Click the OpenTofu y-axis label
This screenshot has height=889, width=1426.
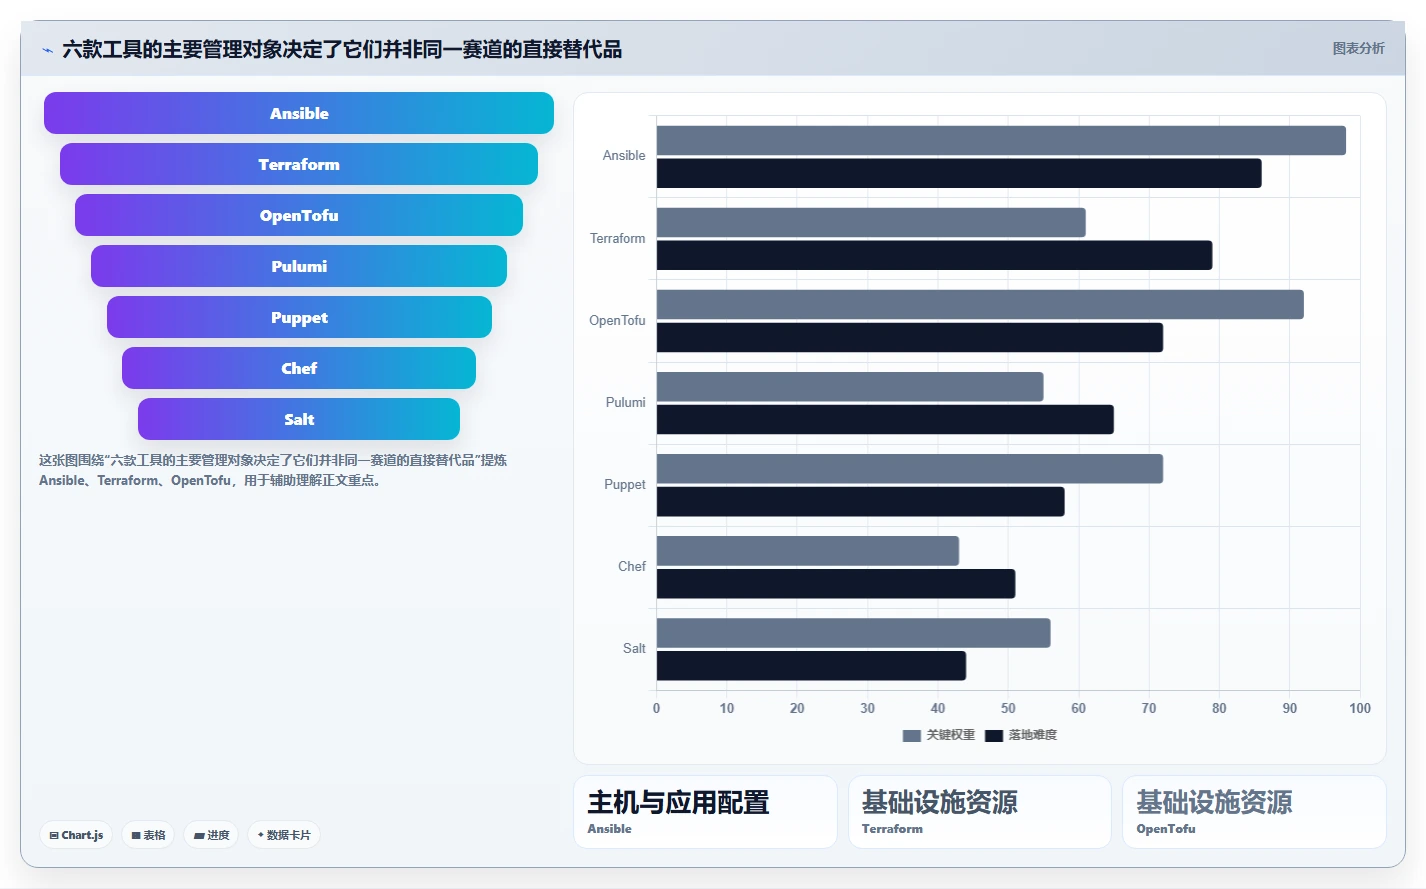pyautogui.click(x=617, y=320)
